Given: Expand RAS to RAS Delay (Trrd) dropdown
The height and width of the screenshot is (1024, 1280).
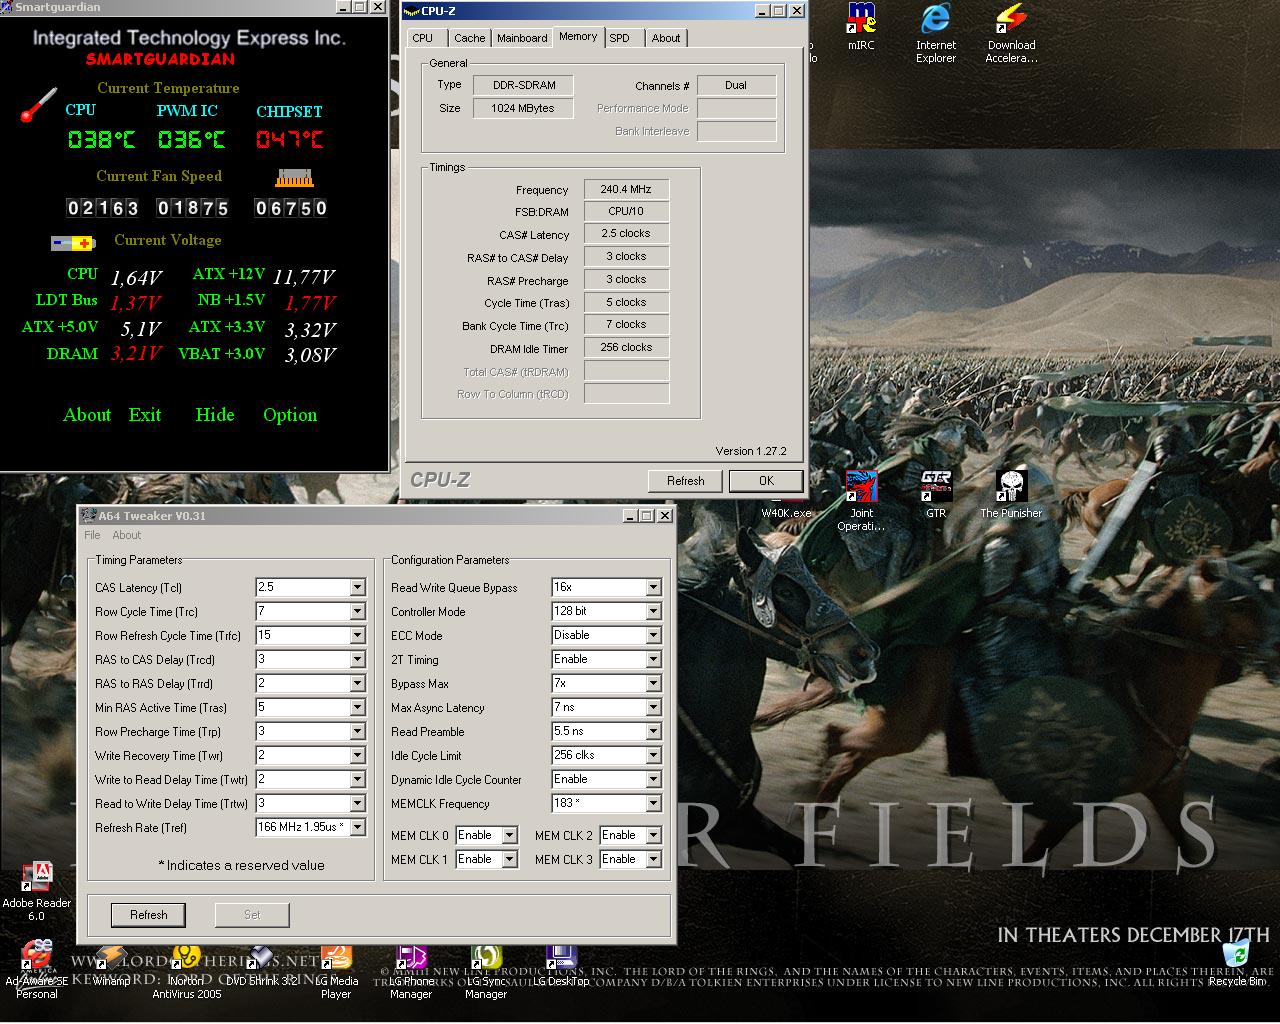Looking at the screenshot, I should tap(357, 683).
